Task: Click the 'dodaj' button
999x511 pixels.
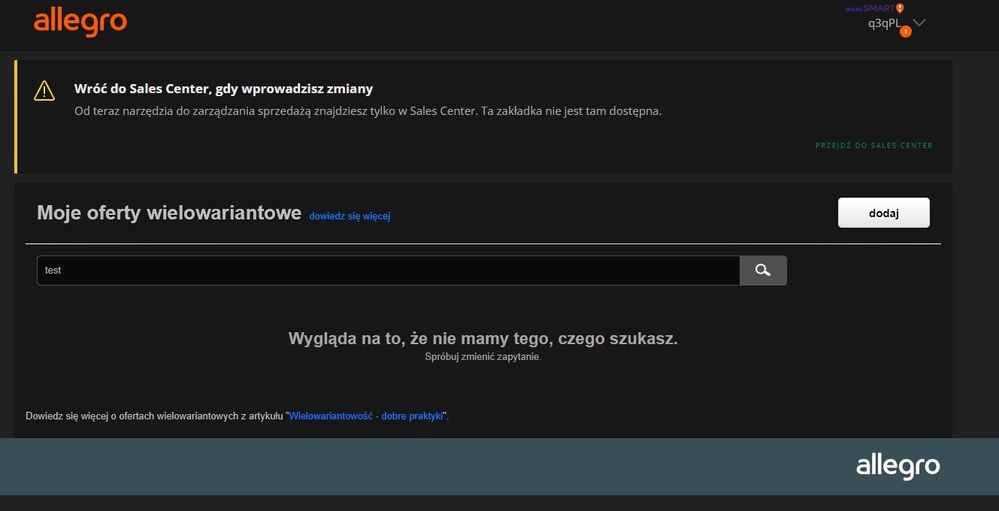Action: coord(883,213)
